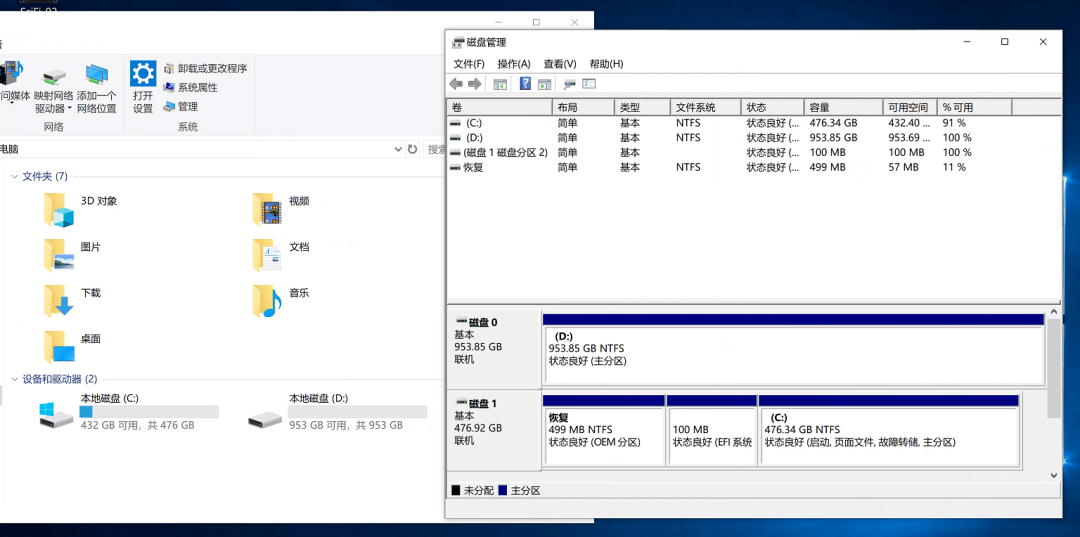Select the (C:) 476.34 GB partition block
1080x537 pixels.
tap(889, 436)
